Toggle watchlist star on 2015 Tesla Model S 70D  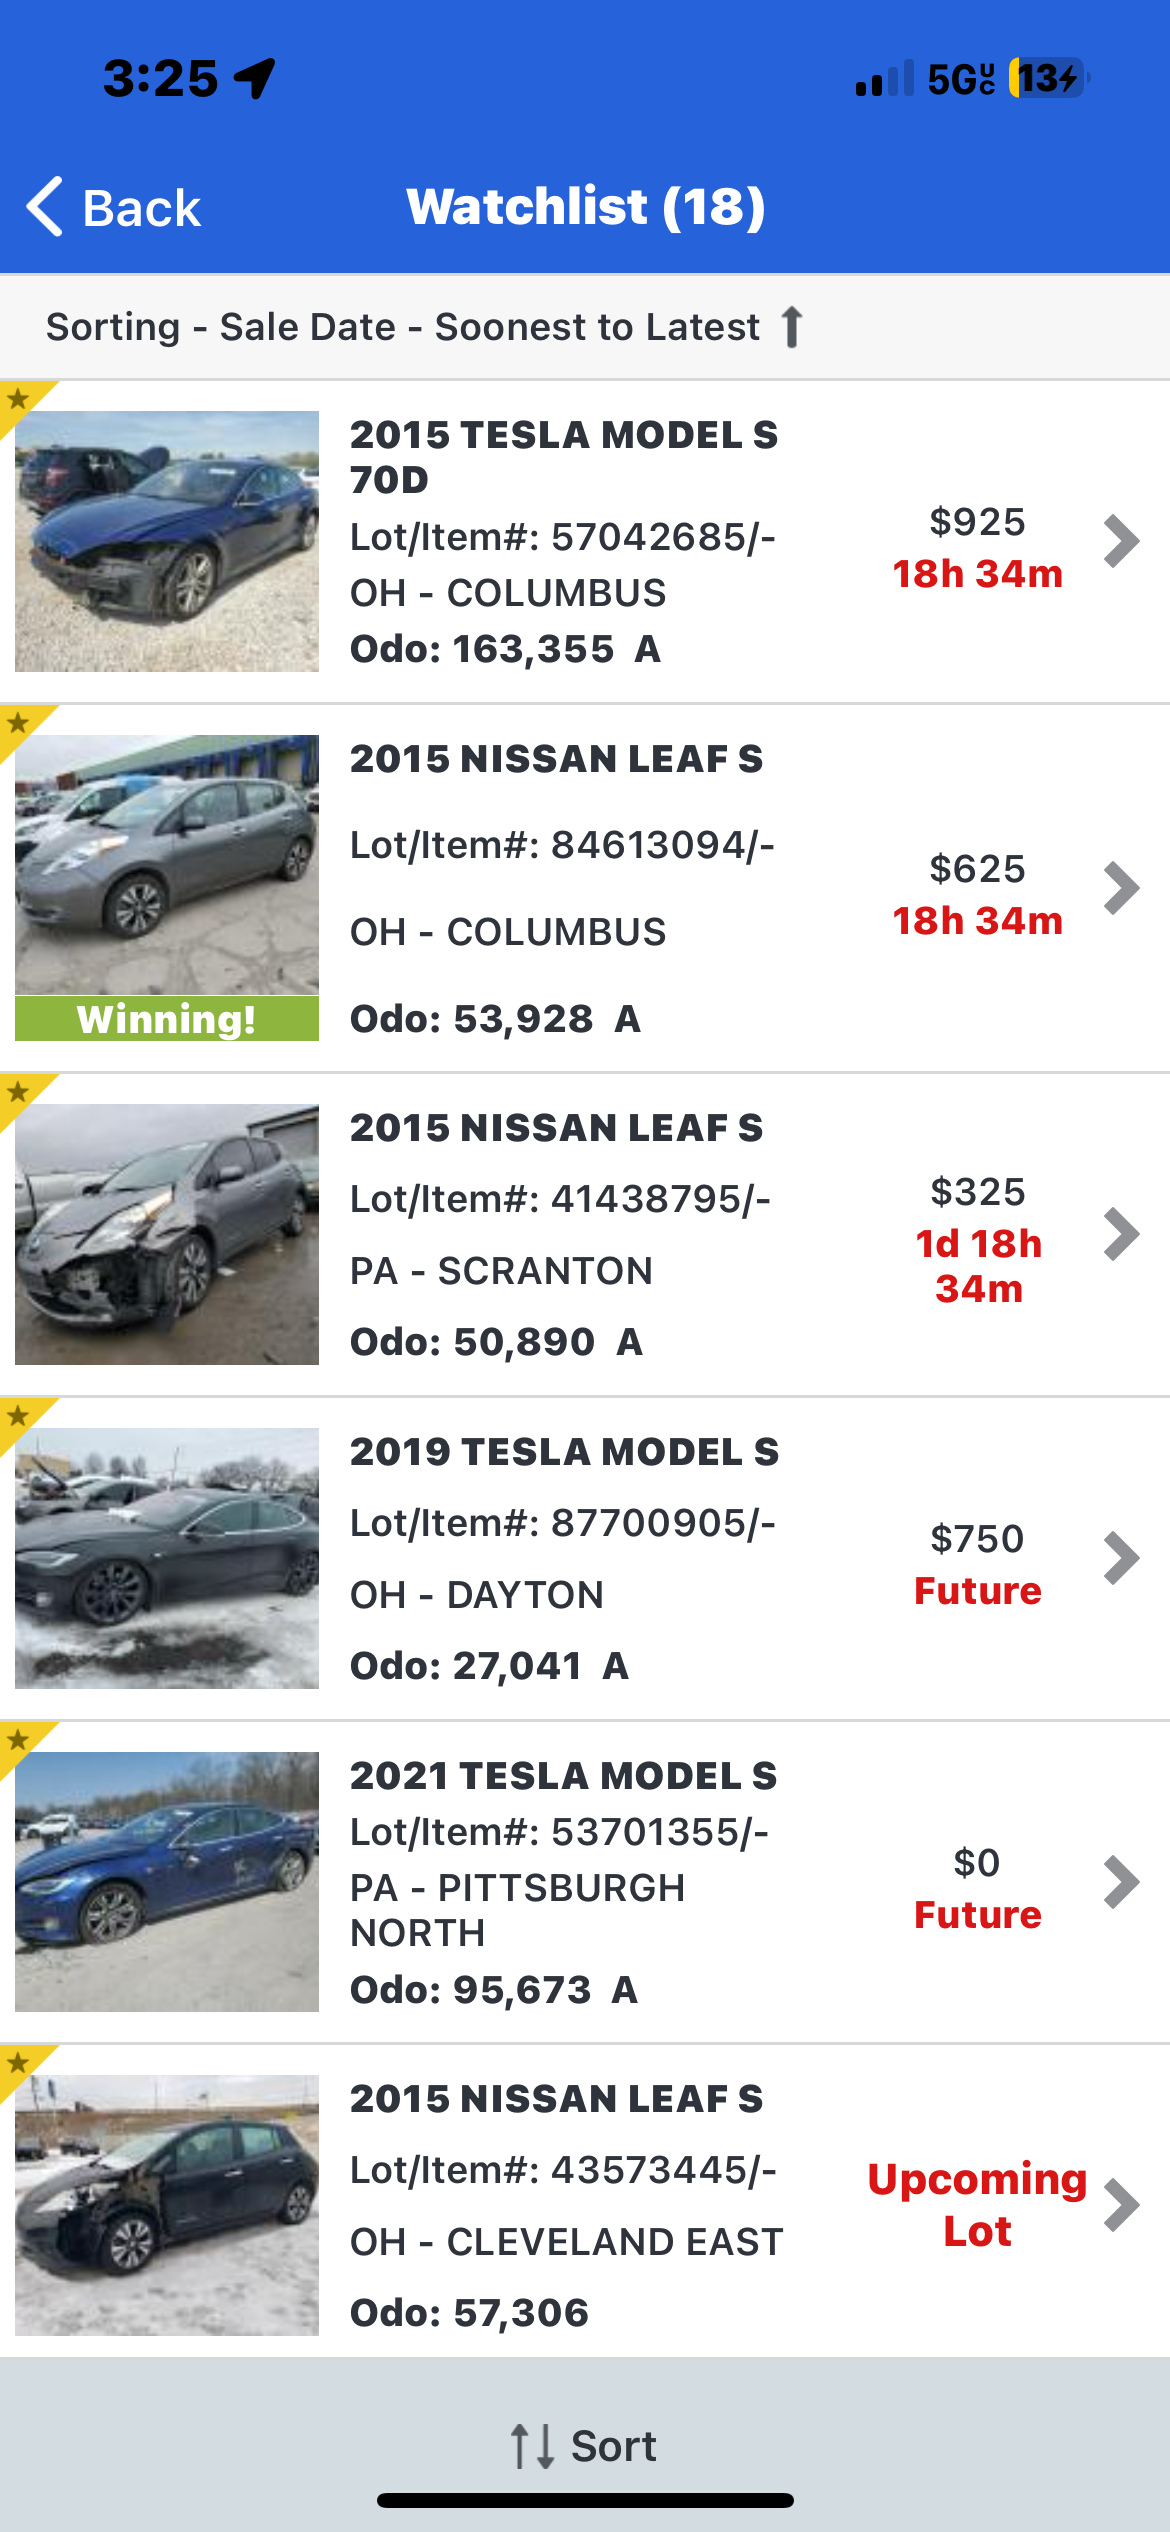pos(18,399)
